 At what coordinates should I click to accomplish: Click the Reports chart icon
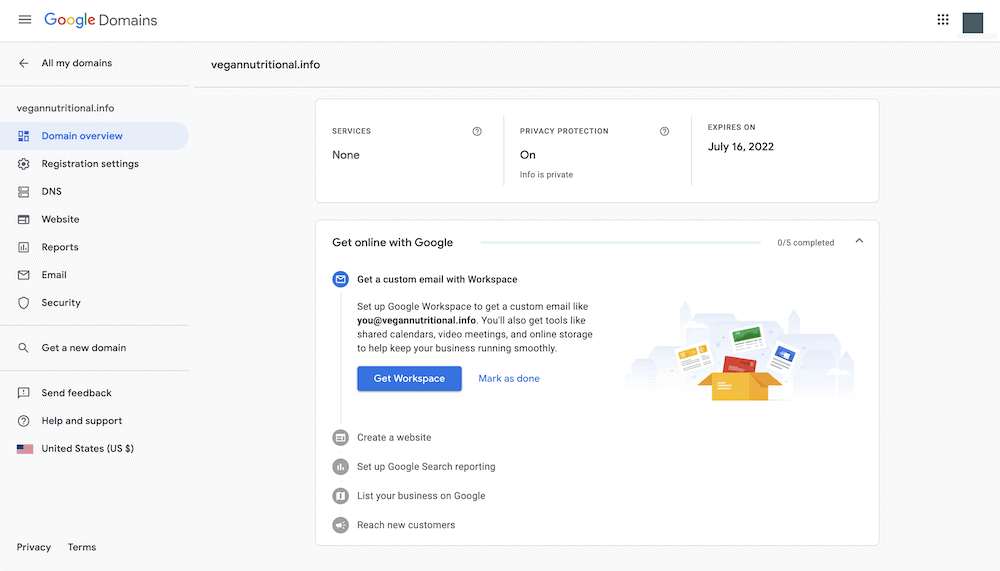[x=24, y=247]
